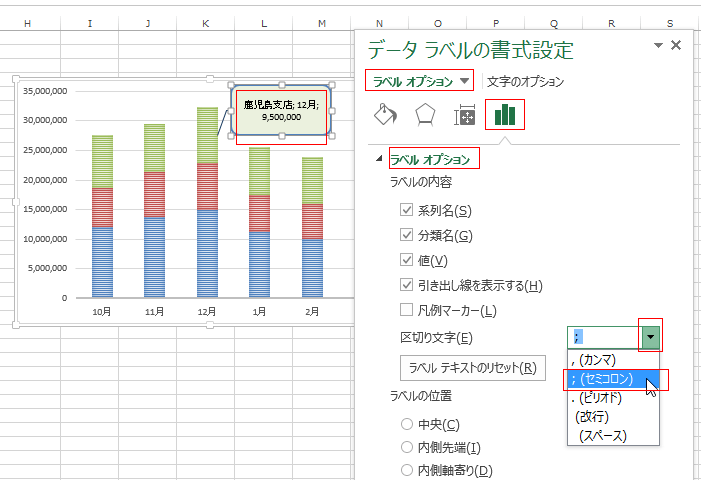This screenshot has width=701, height=480.
Task: Toggle the 系列名(S) checkbox
Action: (x=406, y=210)
